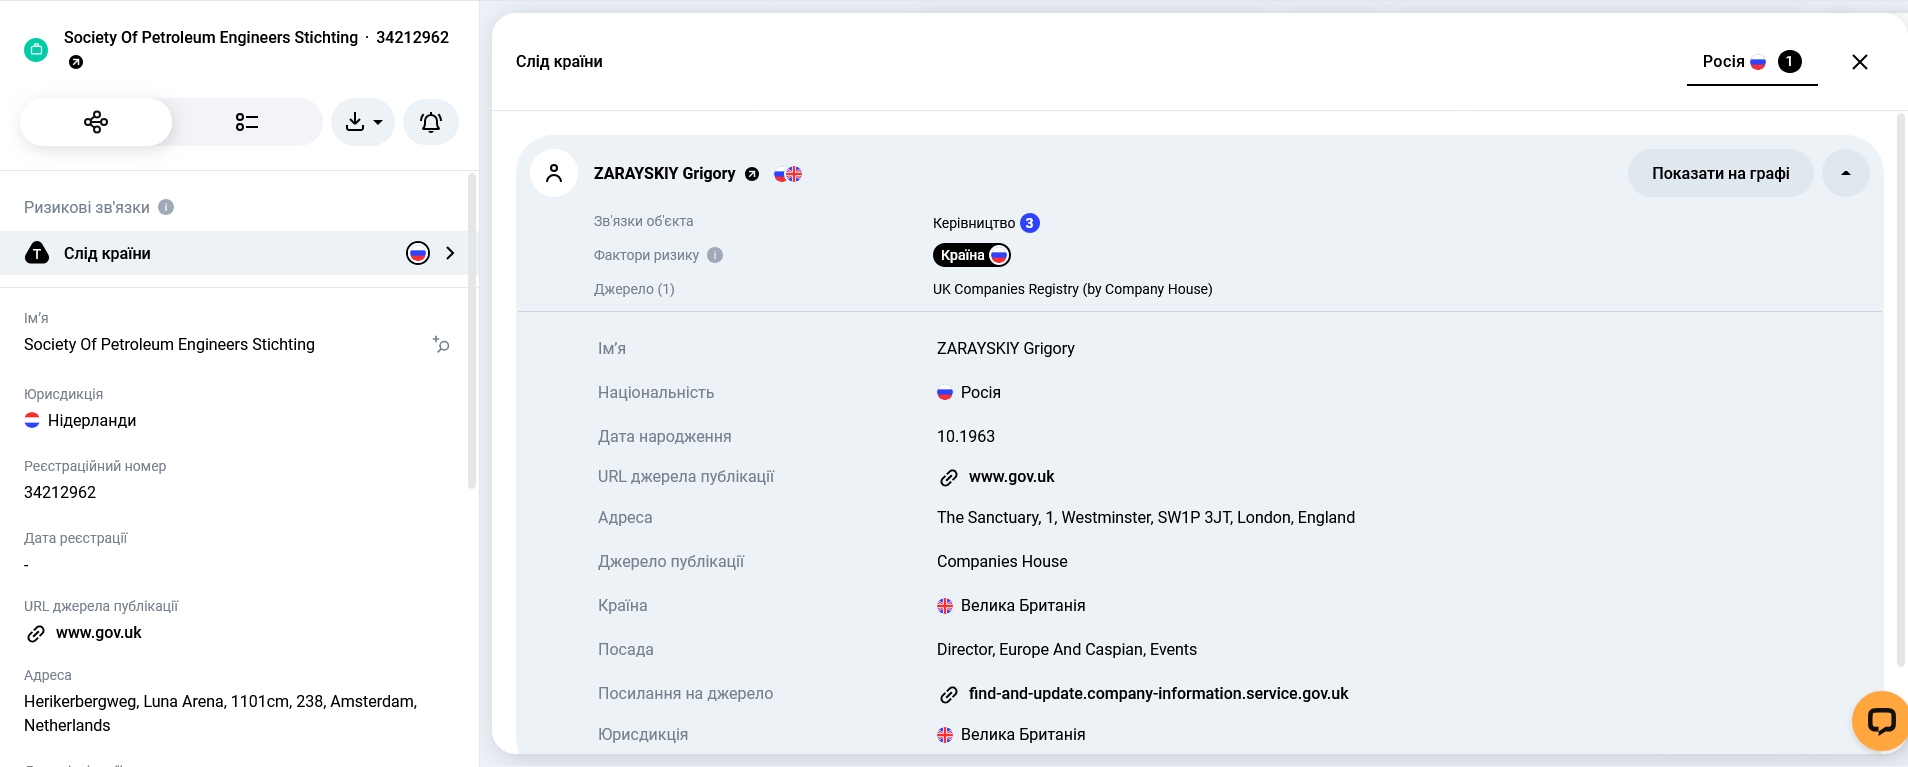Switch to the list details view icon
Viewport: 1908px width, 767px height.
pos(246,121)
